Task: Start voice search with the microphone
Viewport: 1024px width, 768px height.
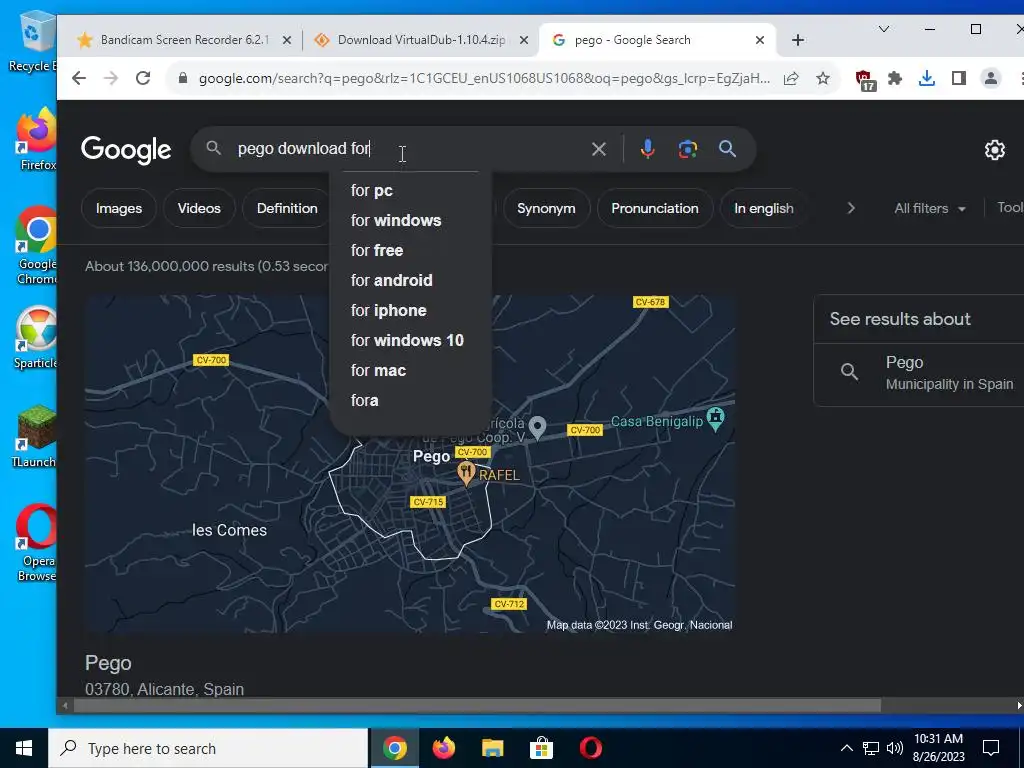Action: [647, 149]
